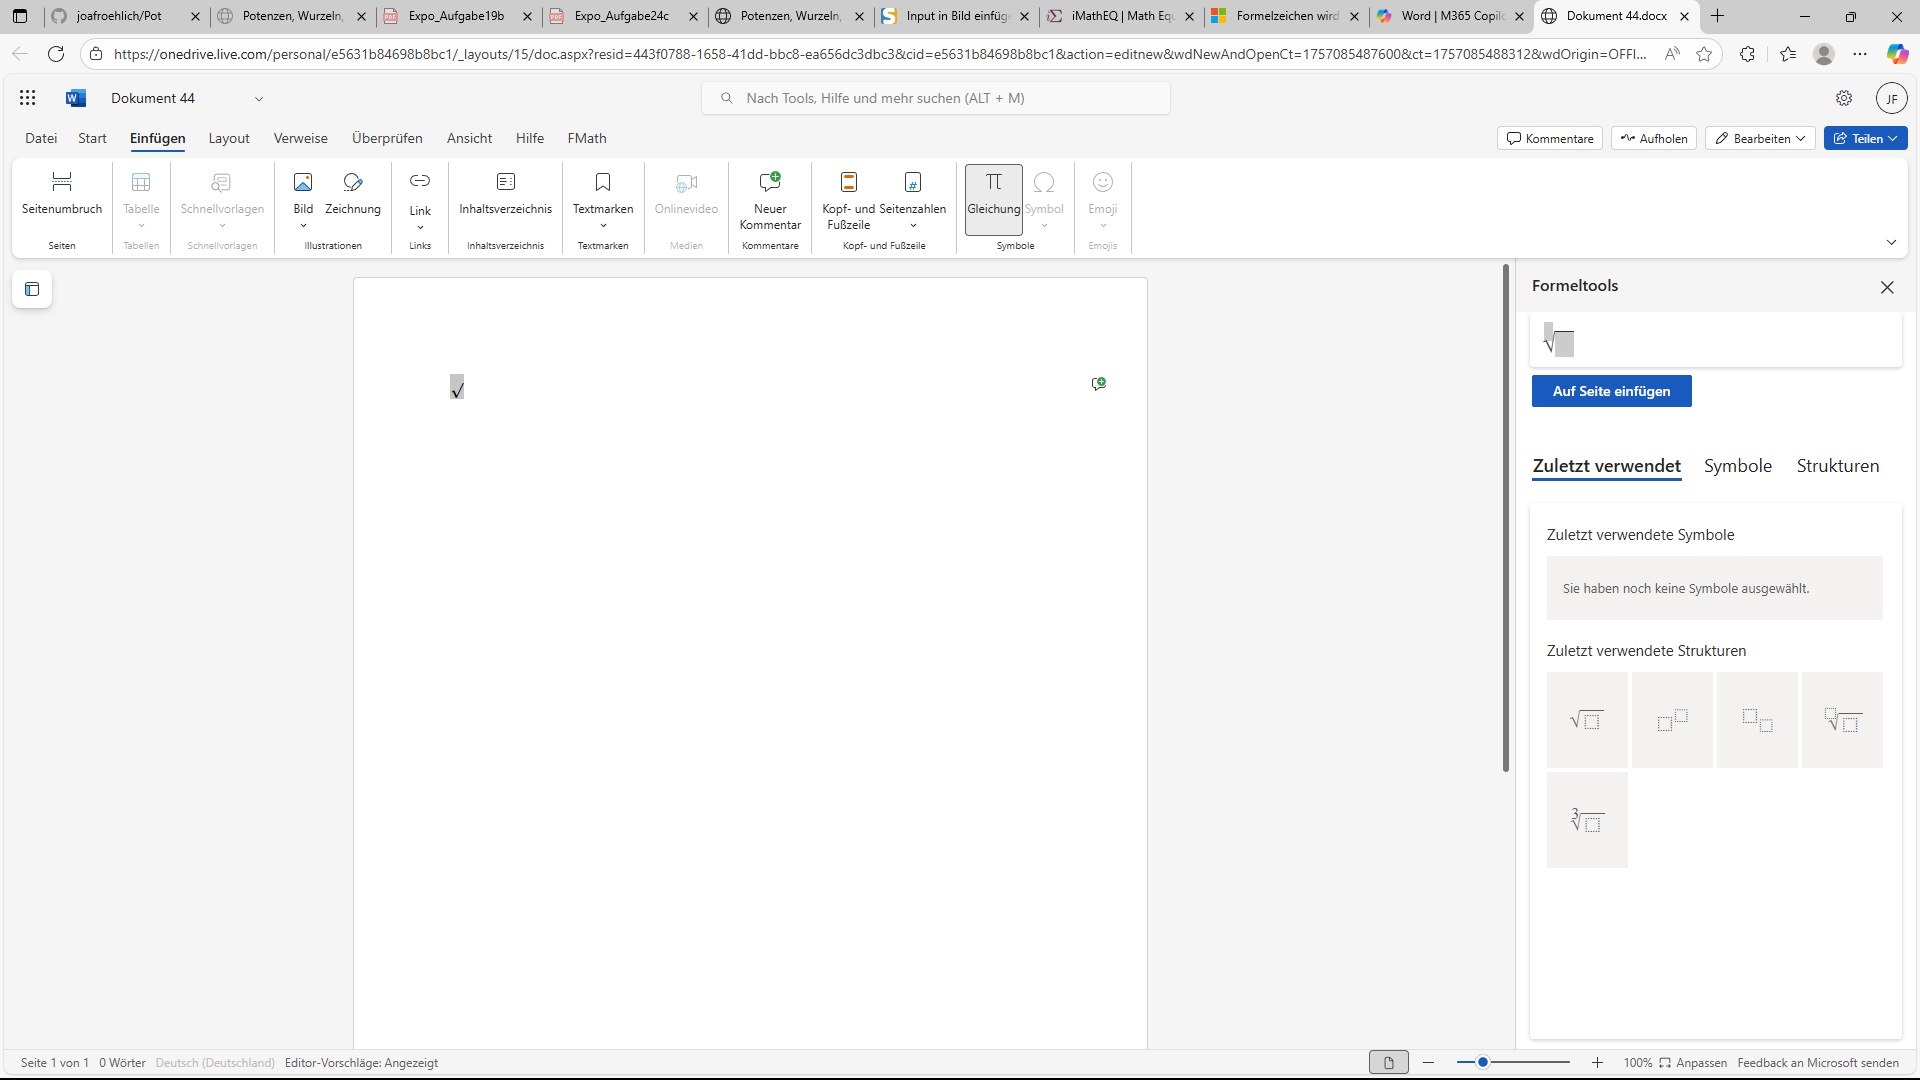
Task: Click the Zeichnung drawing icon
Action: pos(353,182)
